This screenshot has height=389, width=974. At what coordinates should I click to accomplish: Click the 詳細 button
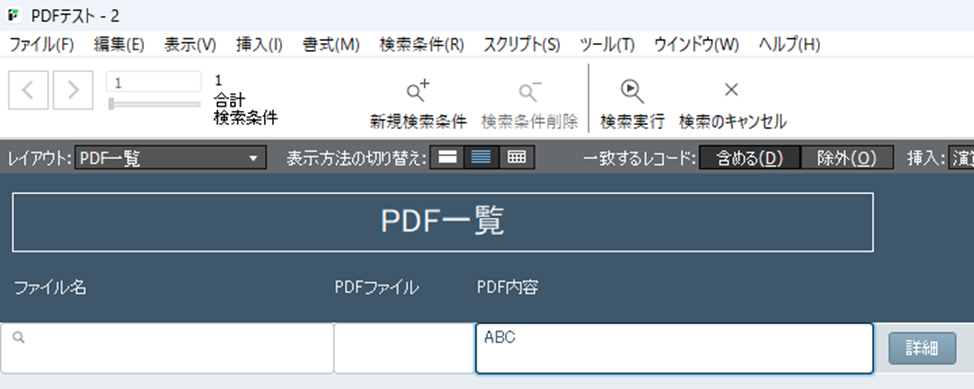coord(922,349)
